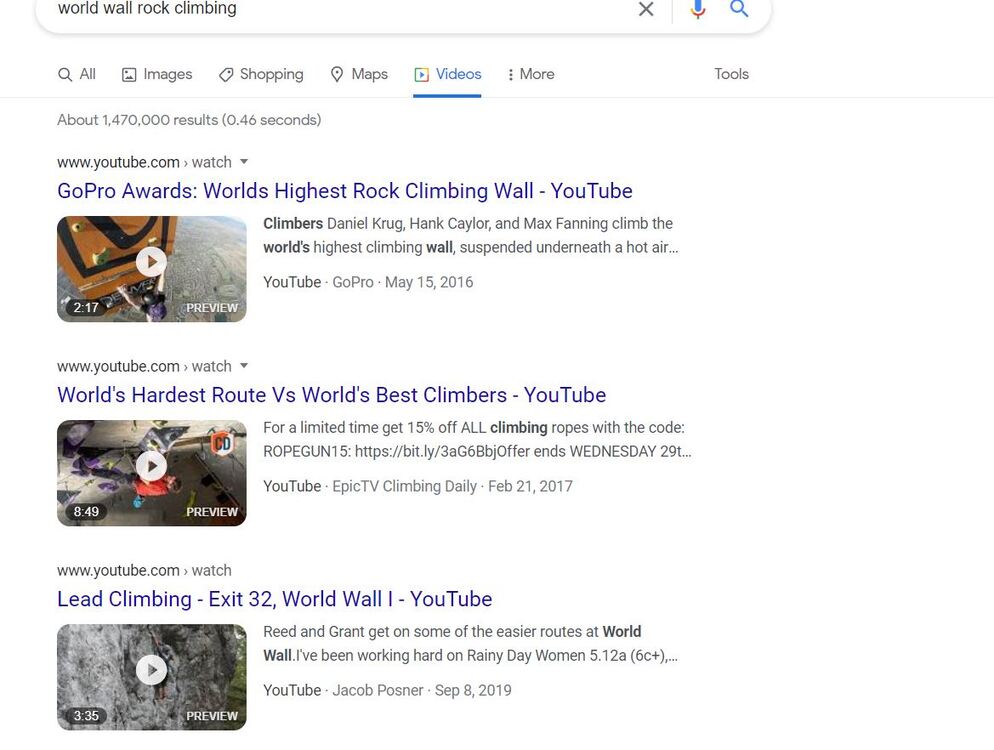Click the third result's www.youtube.com URL breadcrumb
The height and width of the screenshot is (750, 994).
pyautogui.click(x=118, y=570)
